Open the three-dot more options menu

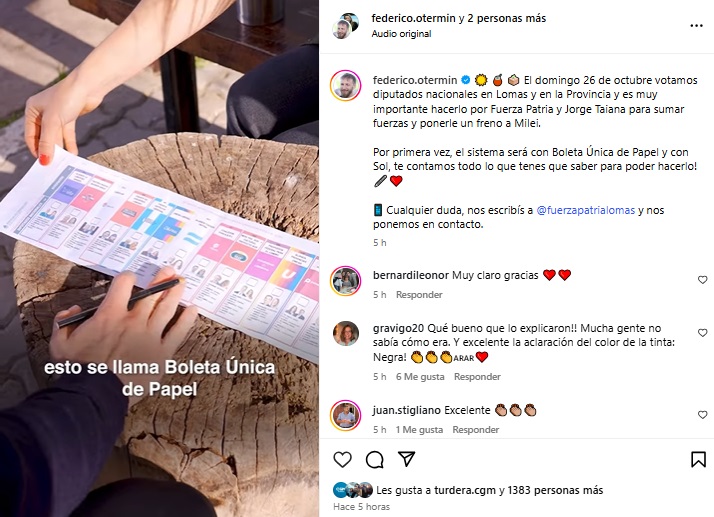tap(696, 26)
